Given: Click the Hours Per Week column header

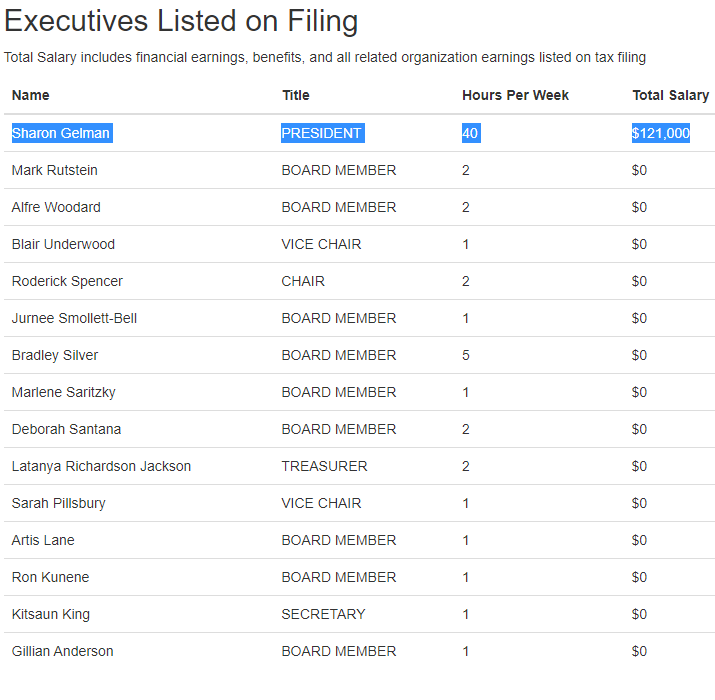Looking at the screenshot, I should click(x=515, y=95).
